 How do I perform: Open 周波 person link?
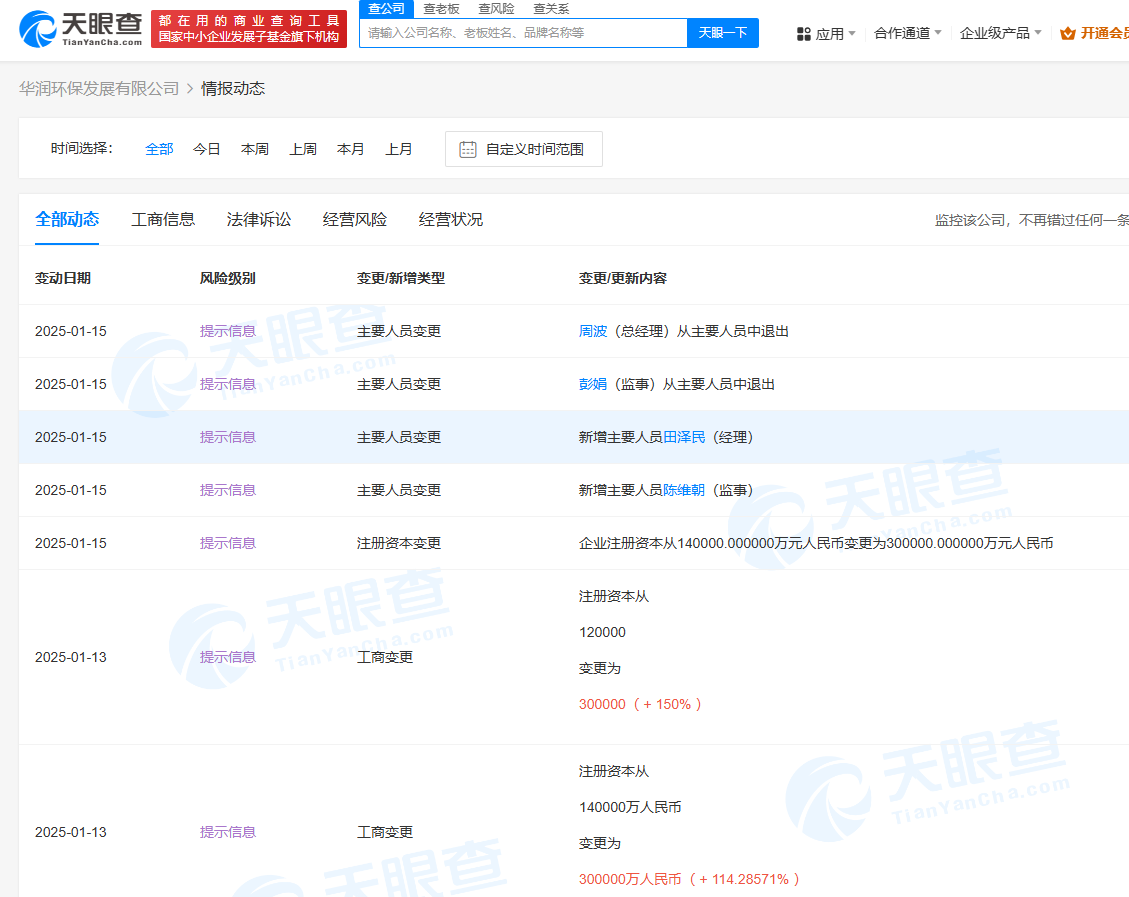(593, 331)
